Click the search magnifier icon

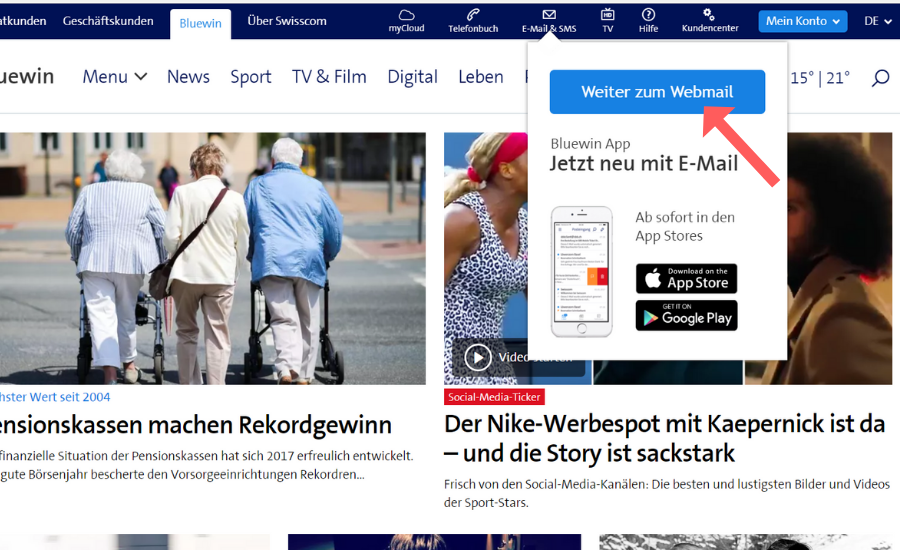(880, 77)
